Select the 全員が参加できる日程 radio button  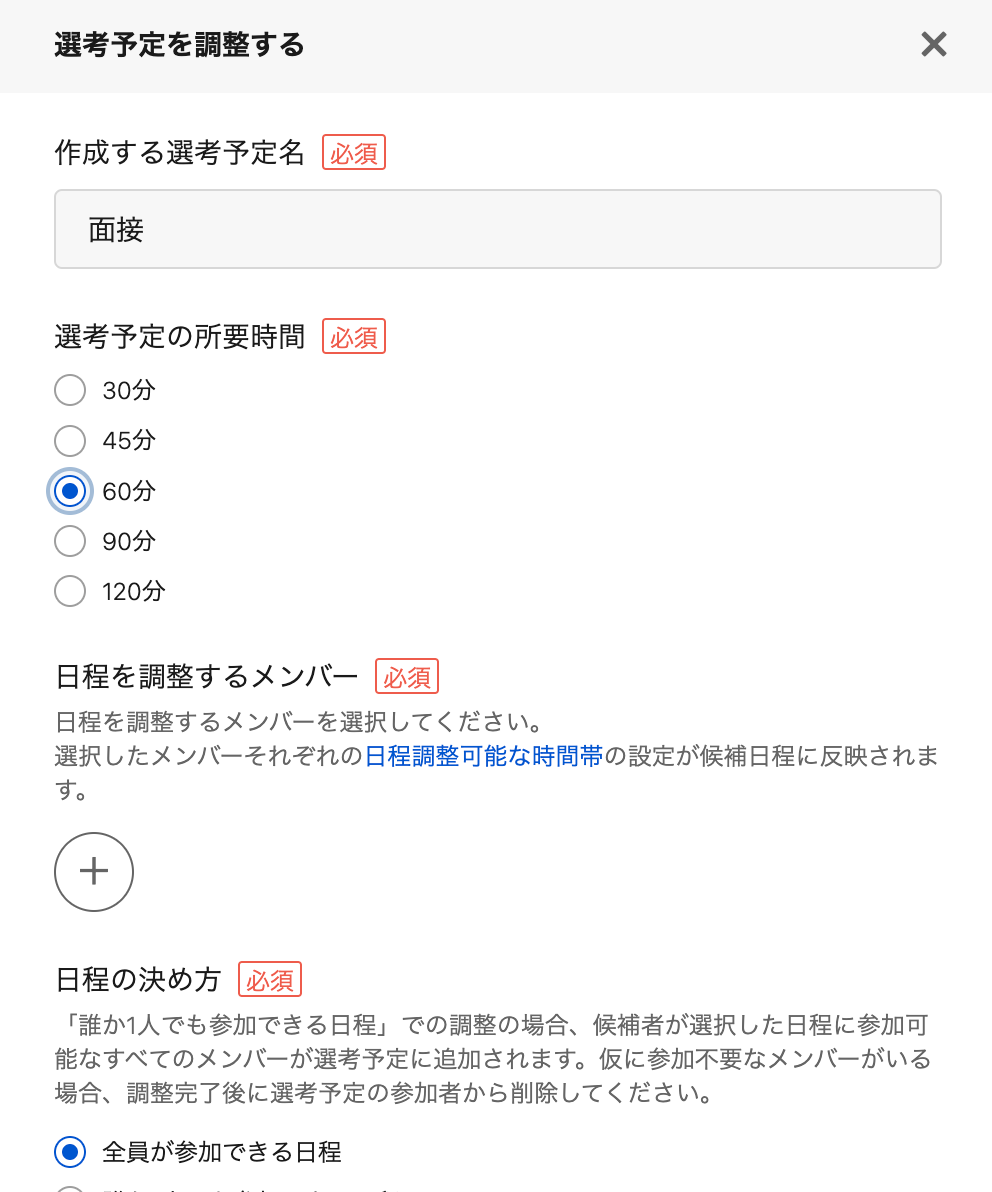click(70, 1152)
